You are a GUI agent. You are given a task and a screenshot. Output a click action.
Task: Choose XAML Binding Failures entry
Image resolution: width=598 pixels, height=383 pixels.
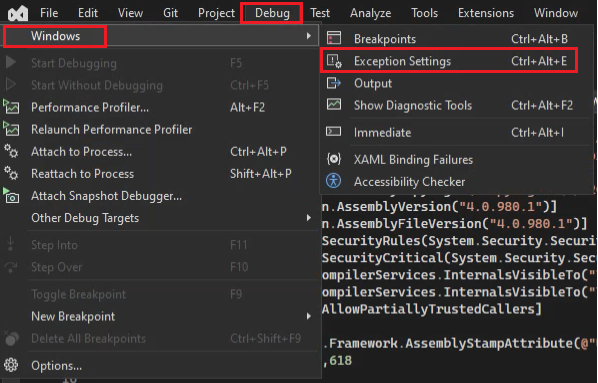[x=456, y=159]
